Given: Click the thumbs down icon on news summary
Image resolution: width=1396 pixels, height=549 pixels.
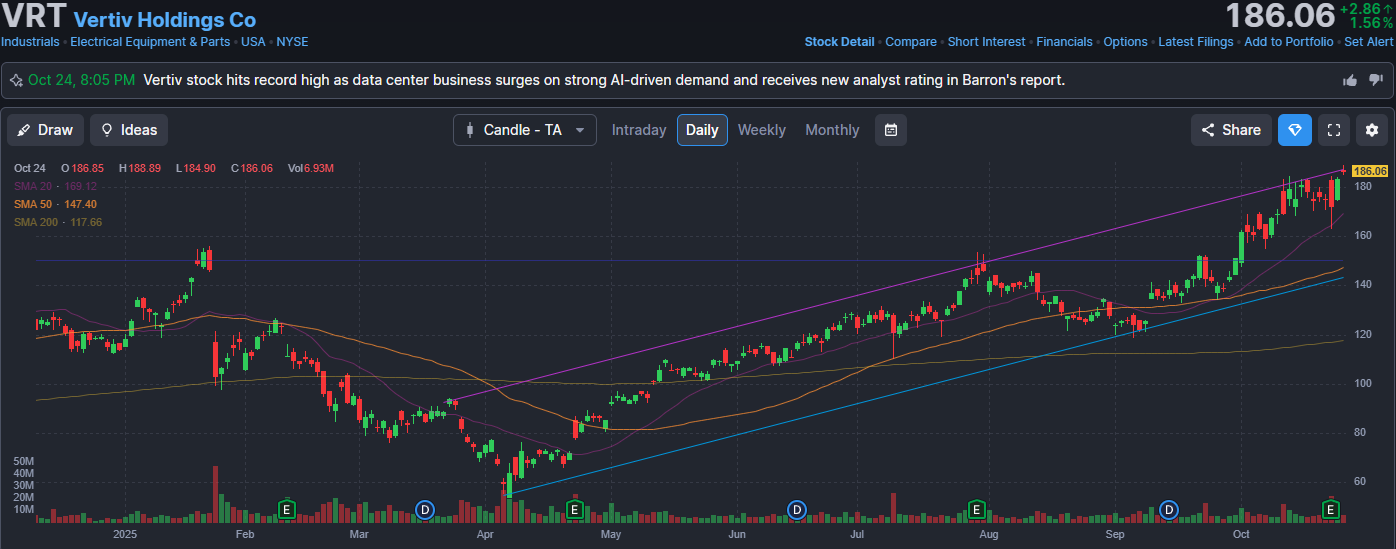Looking at the screenshot, I should tap(1376, 80).
